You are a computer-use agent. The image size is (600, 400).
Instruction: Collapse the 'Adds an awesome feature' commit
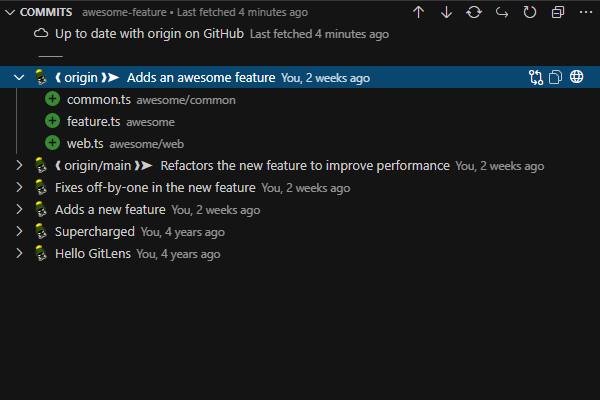20,77
